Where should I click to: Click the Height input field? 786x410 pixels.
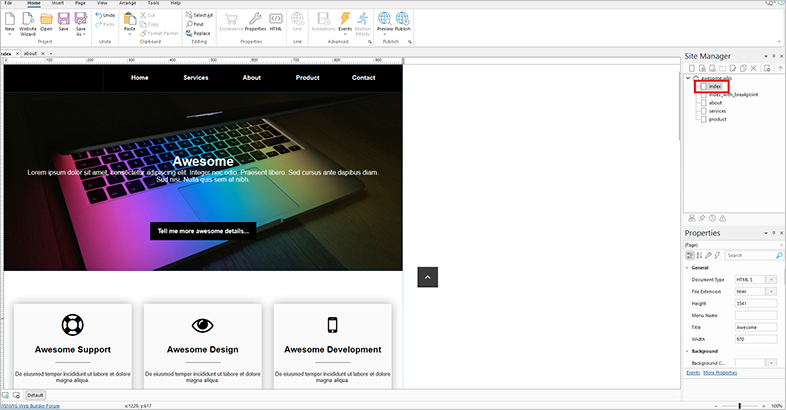[x=755, y=304]
